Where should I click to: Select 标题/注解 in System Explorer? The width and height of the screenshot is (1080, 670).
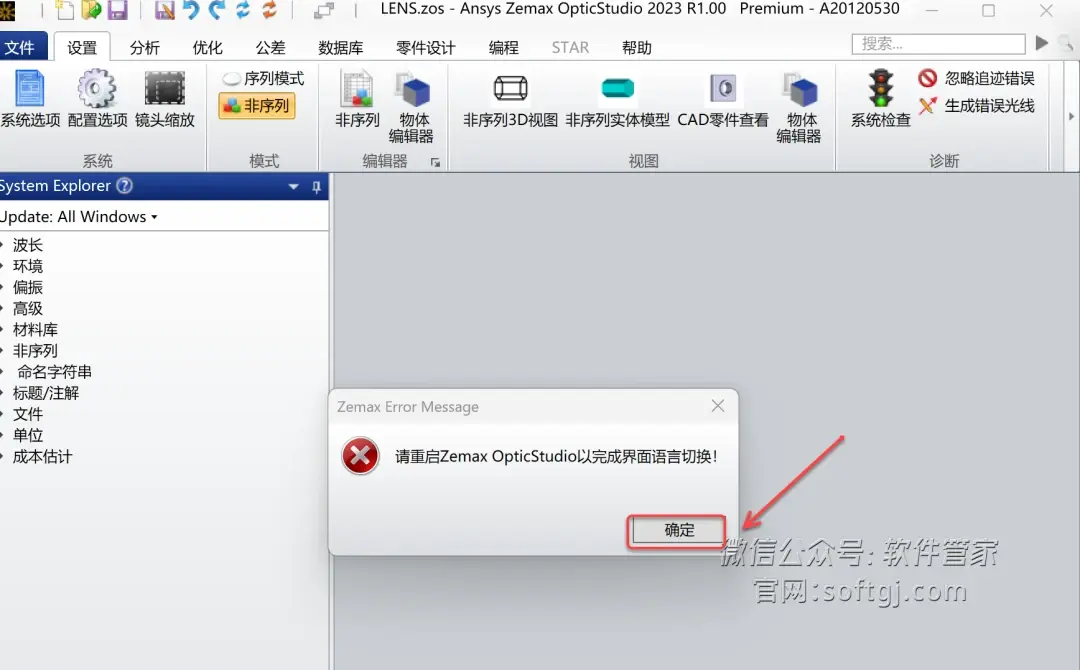coord(45,393)
